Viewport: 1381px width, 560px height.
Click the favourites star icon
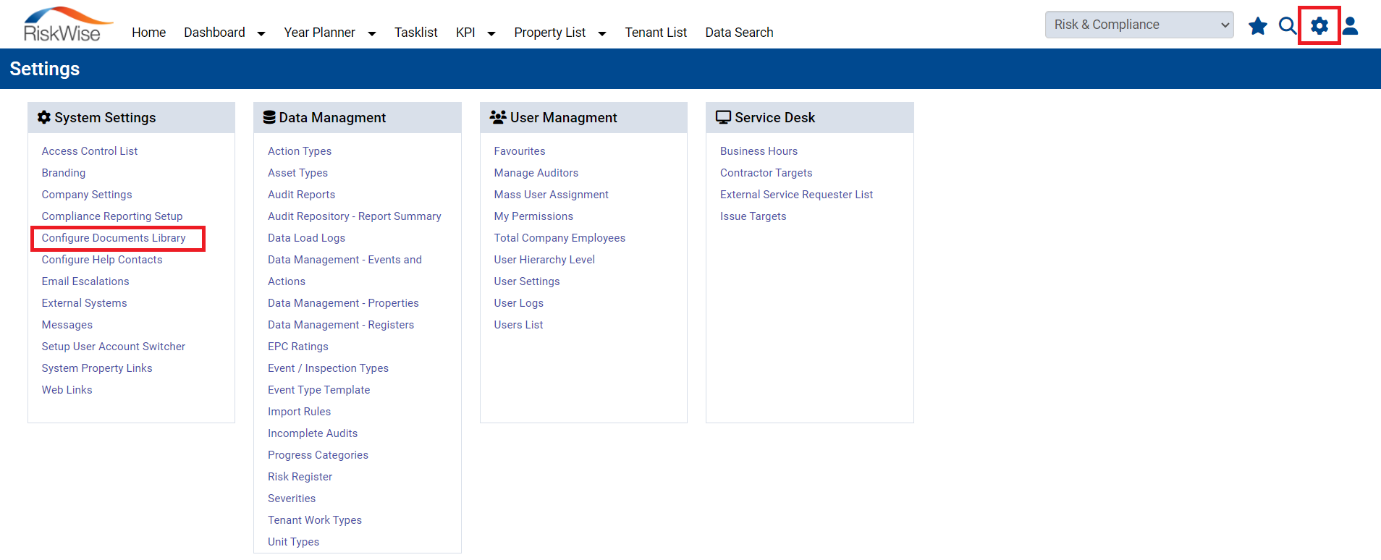[x=1258, y=26]
